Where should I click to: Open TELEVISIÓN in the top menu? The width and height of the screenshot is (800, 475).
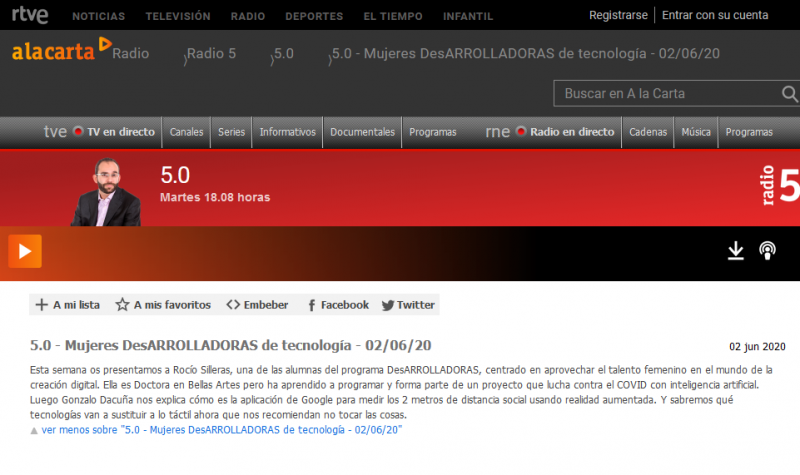[x=178, y=16]
